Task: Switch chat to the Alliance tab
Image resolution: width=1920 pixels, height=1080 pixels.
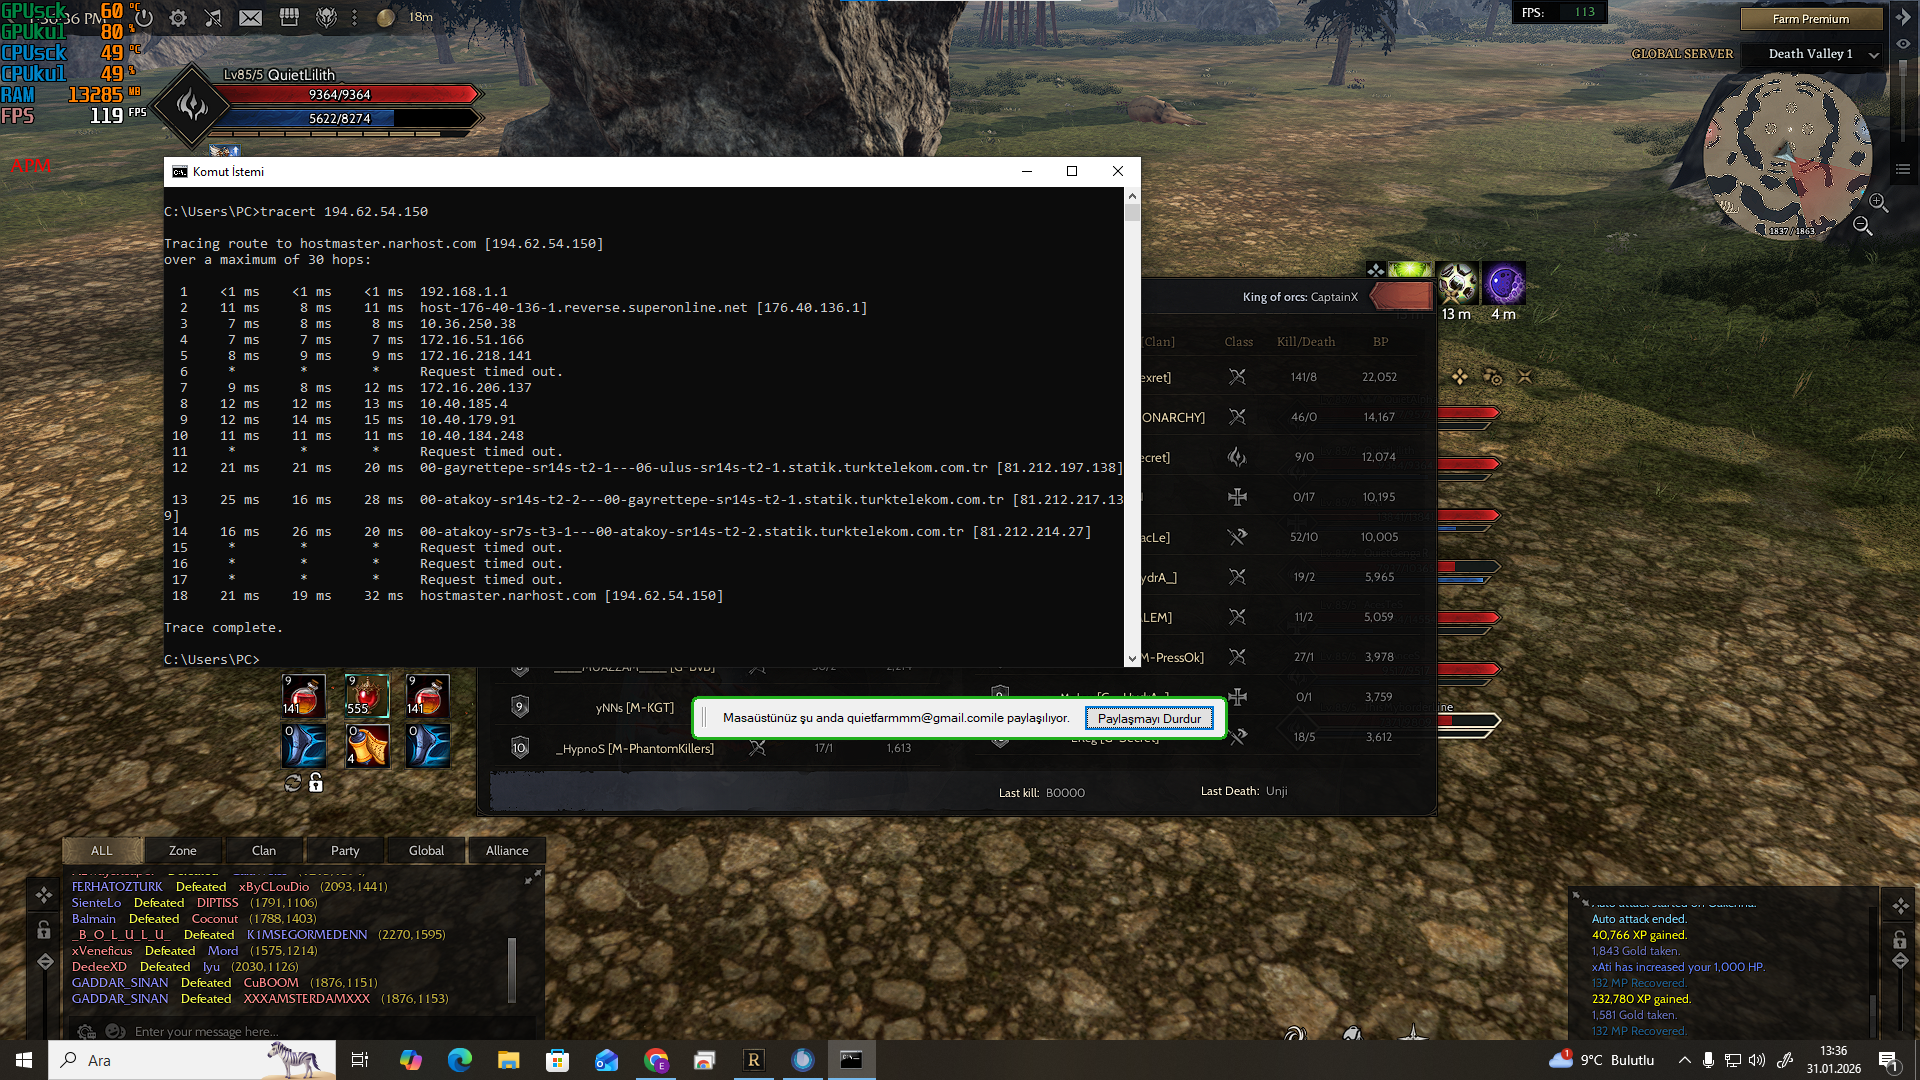Action: pos(507,850)
